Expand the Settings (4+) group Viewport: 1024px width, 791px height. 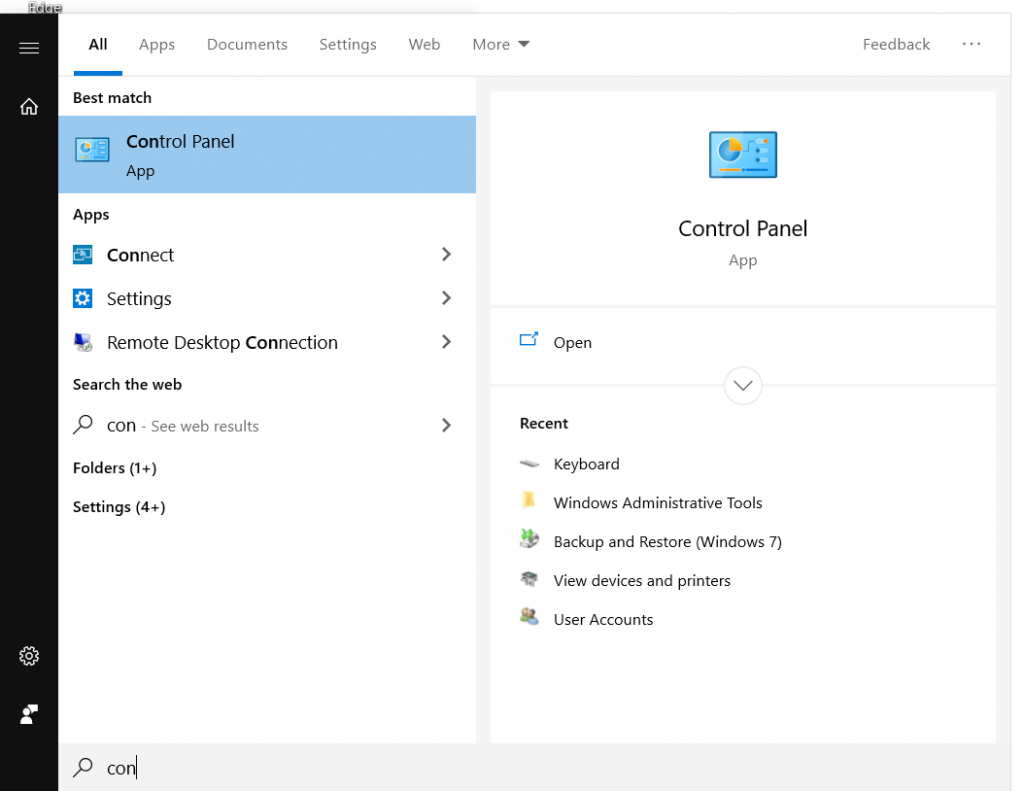119,507
